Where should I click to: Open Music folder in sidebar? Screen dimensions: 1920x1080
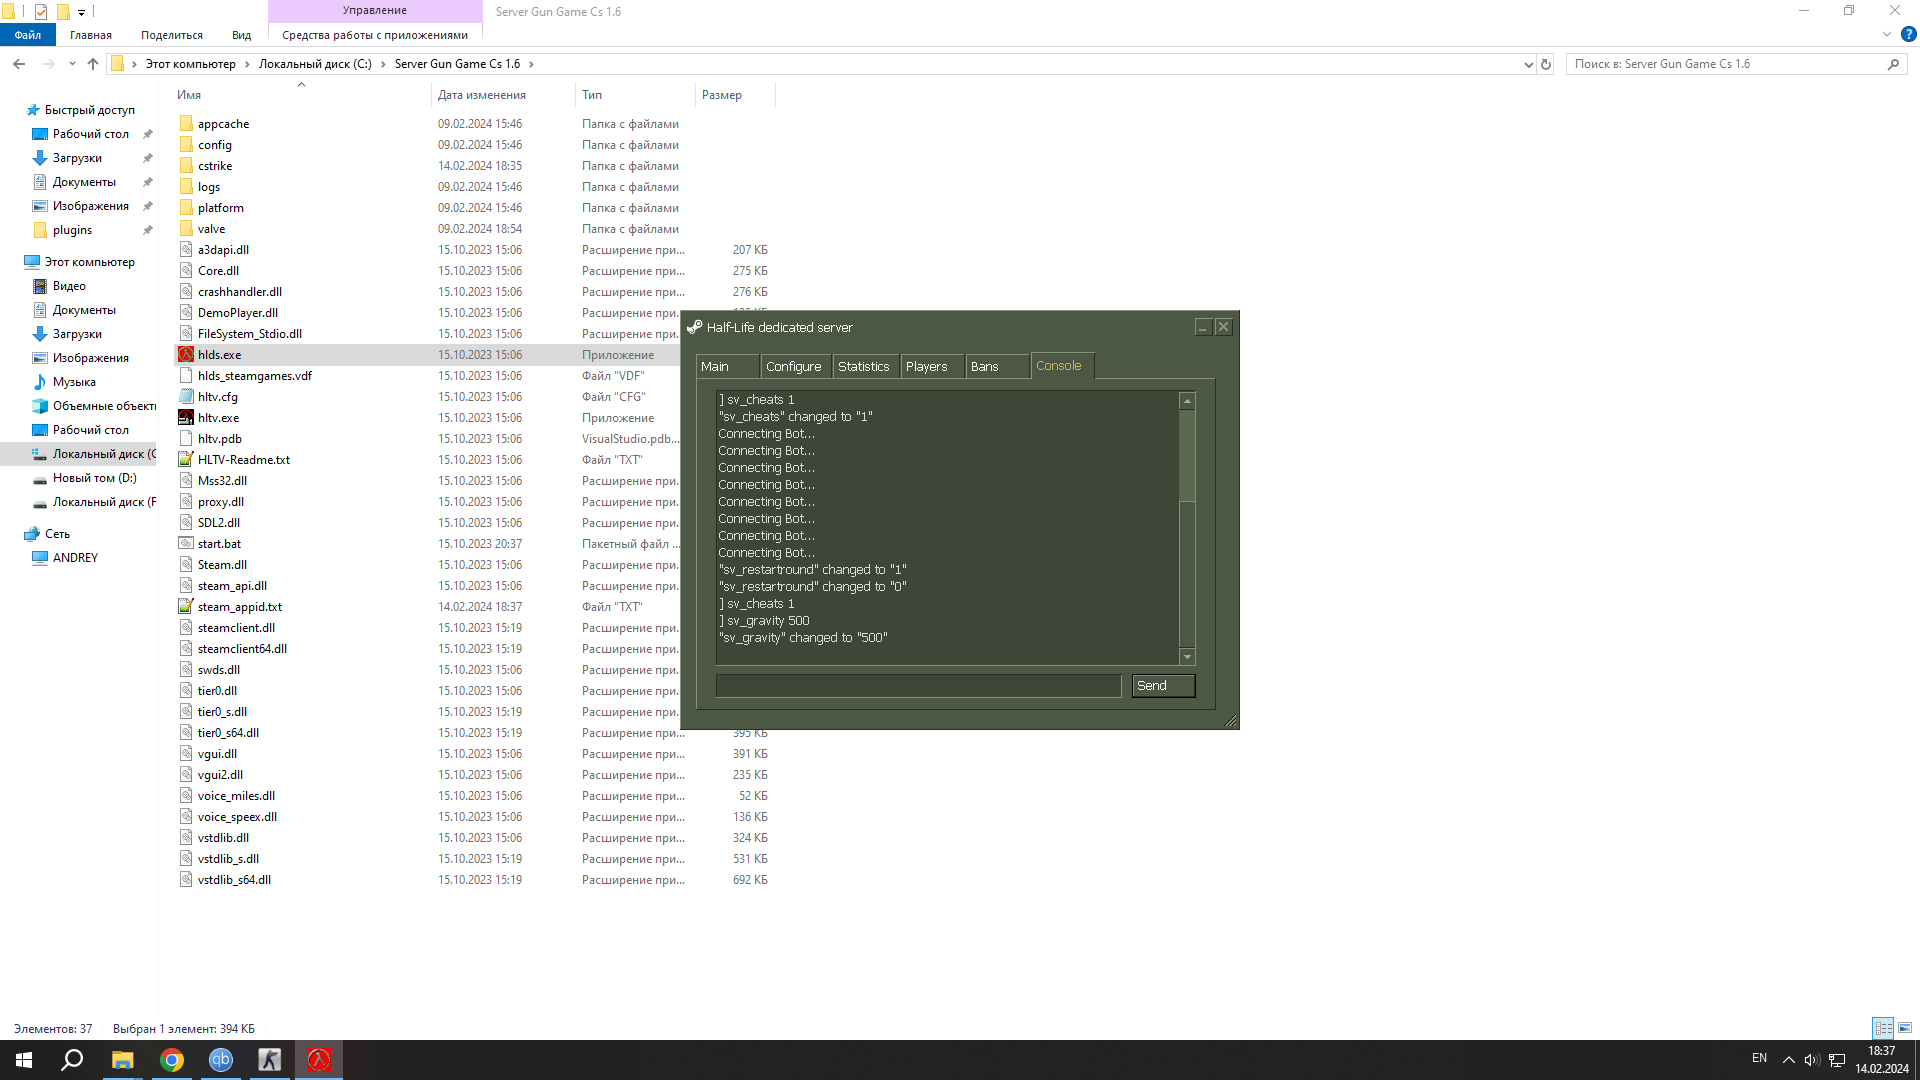pyautogui.click(x=74, y=382)
